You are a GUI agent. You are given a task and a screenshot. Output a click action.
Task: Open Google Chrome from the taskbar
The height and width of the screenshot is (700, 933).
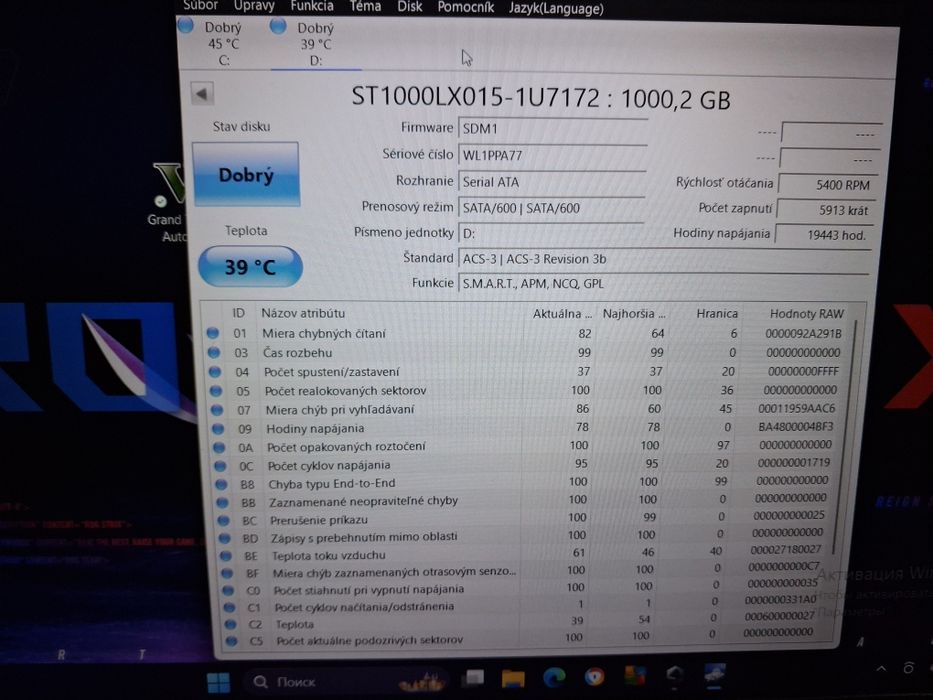(x=594, y=676)
